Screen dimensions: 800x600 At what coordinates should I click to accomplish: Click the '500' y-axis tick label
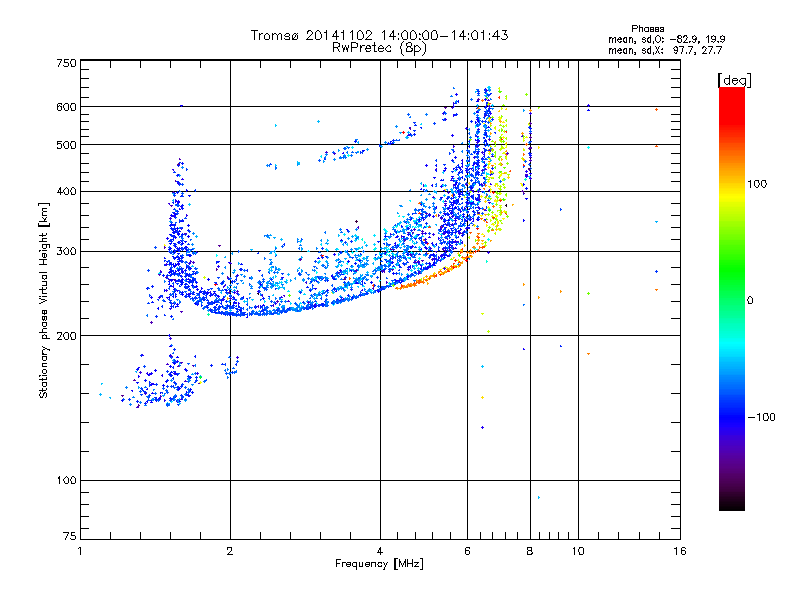click(x=66, y=145)
